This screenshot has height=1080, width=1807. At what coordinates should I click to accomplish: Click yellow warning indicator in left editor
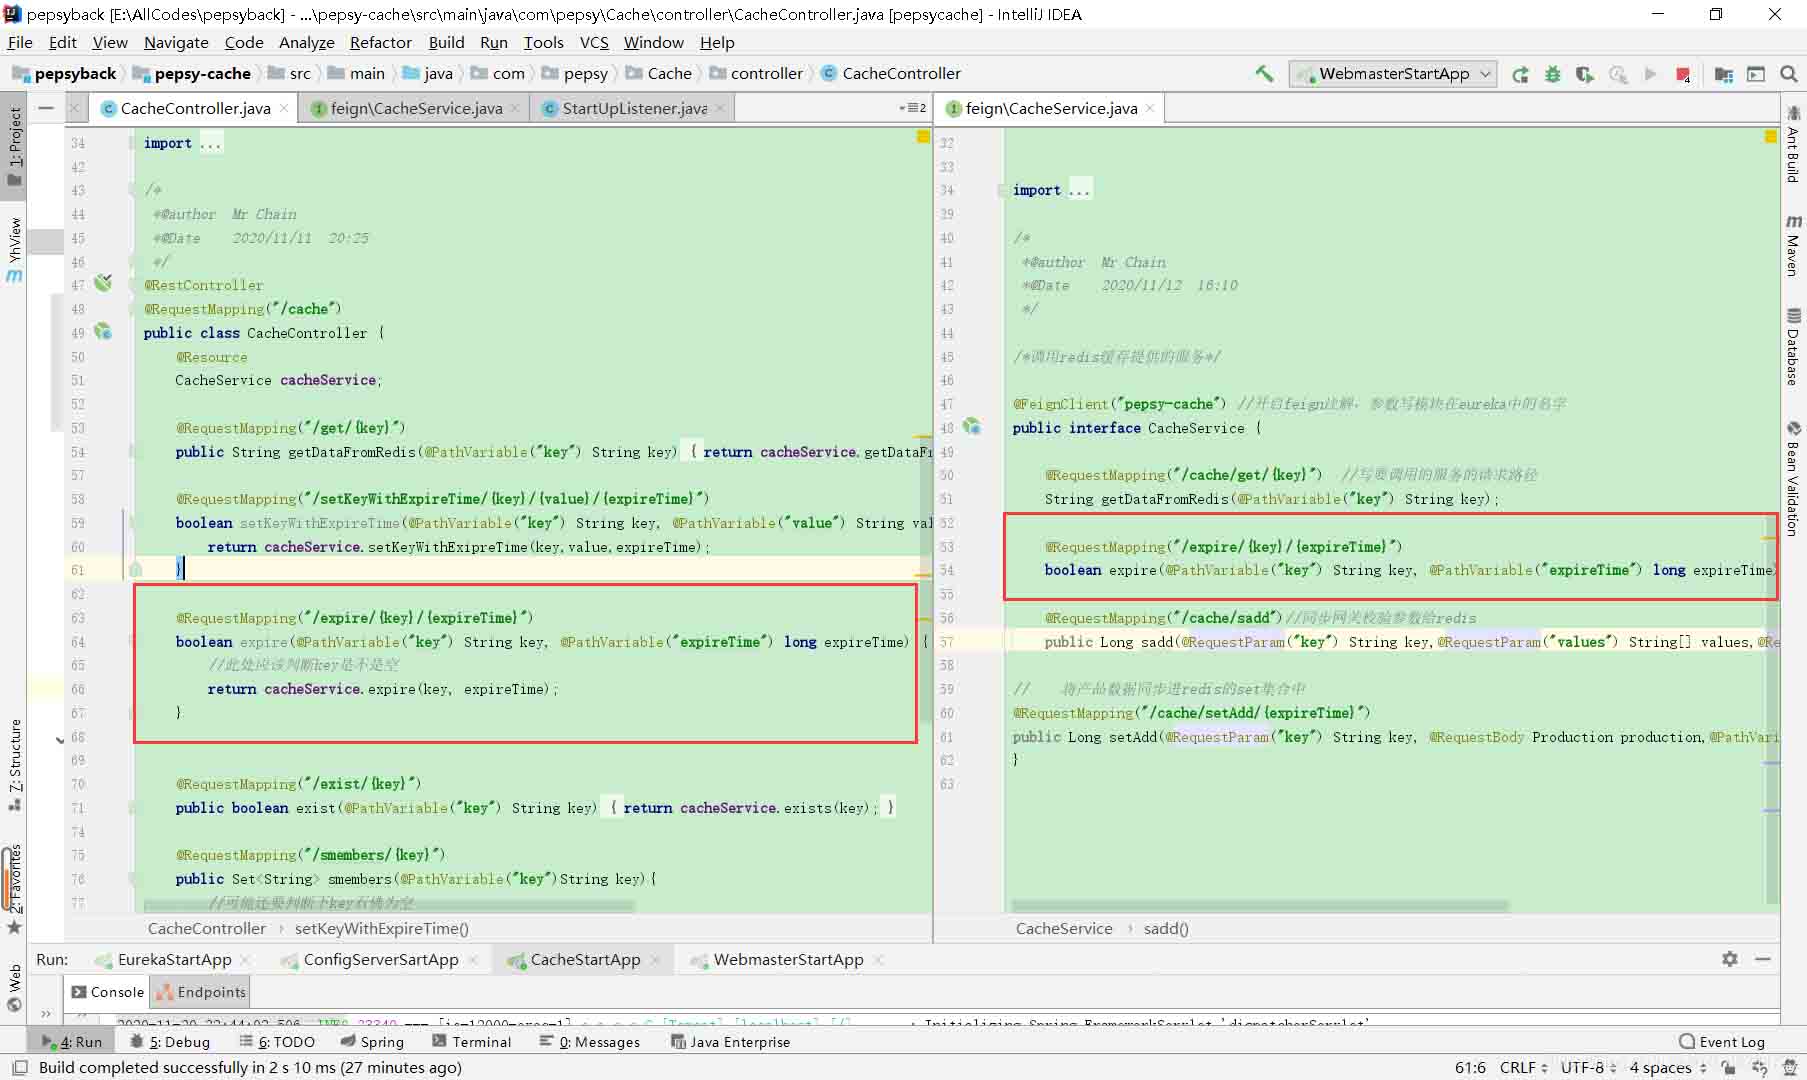[923, 137]
